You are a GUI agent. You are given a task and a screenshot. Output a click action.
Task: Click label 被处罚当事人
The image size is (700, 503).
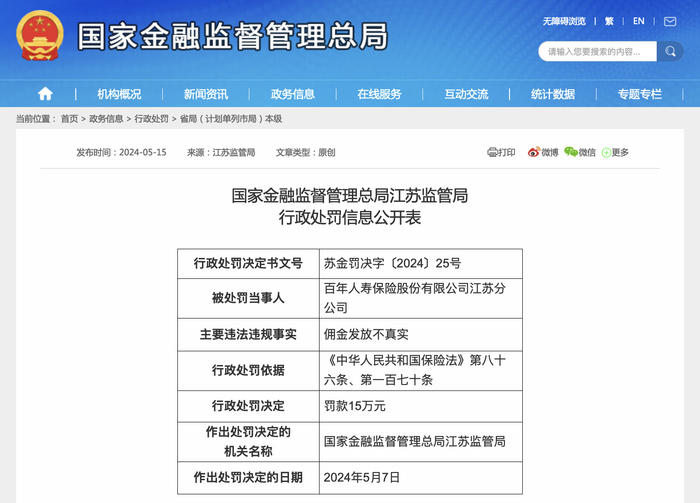[248, 299]
